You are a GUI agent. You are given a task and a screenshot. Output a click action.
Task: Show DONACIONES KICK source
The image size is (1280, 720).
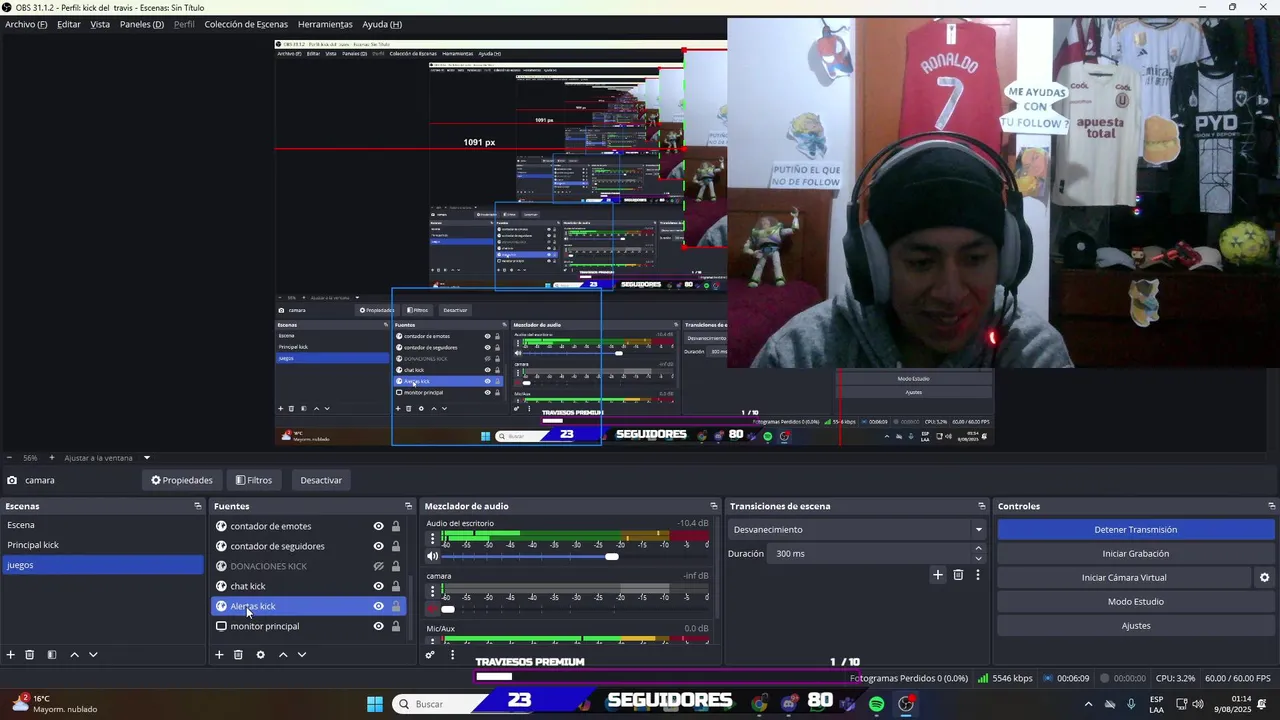378,566
